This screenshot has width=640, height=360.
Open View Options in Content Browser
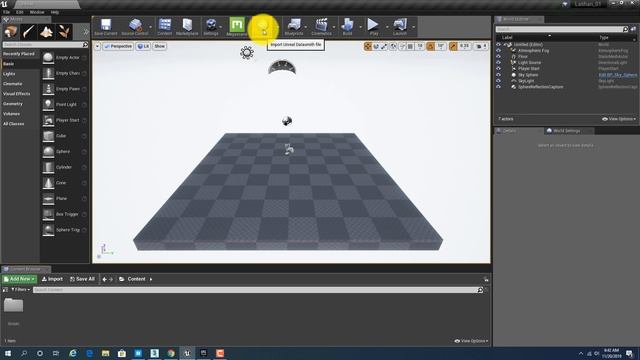(471, 341)
